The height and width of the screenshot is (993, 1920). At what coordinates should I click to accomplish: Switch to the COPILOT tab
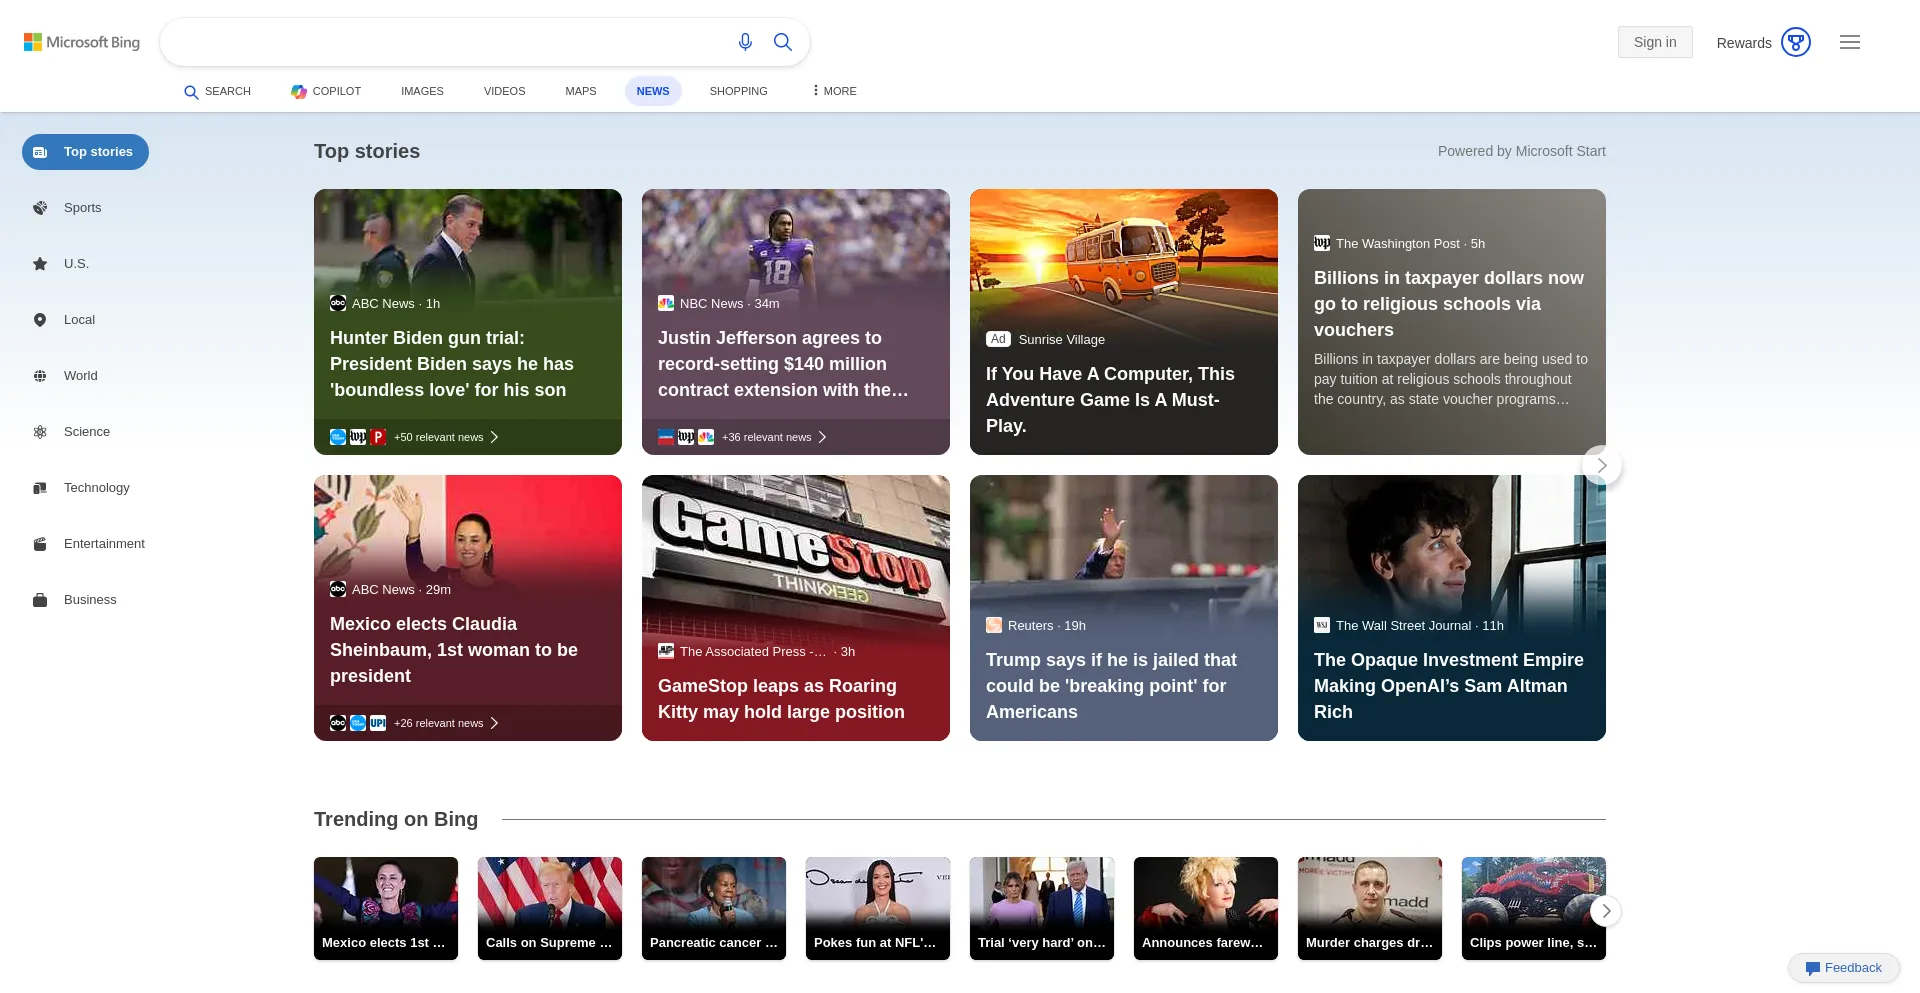pyautogui.click(x=326, y=91)
